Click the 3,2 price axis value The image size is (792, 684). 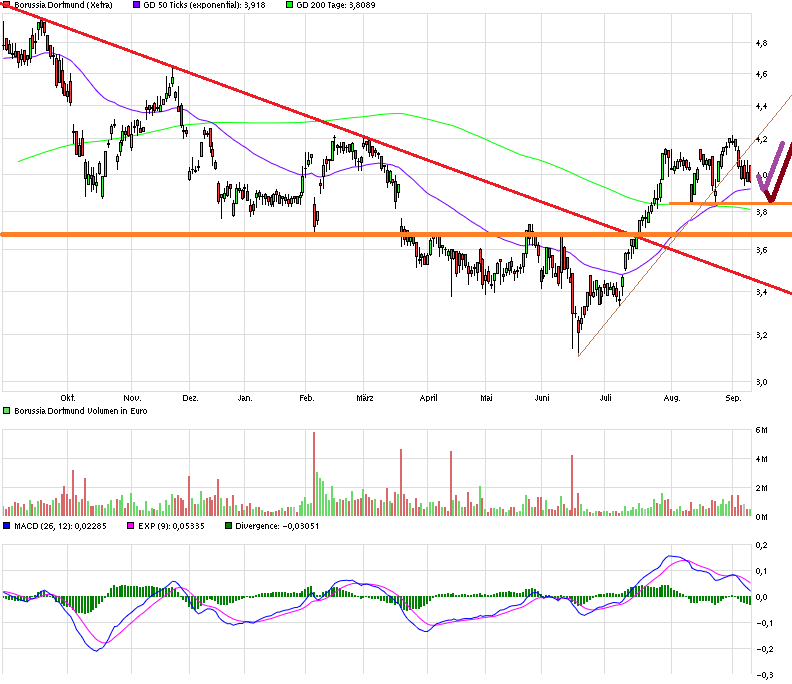pyautogui.click(x=761, y=335)
